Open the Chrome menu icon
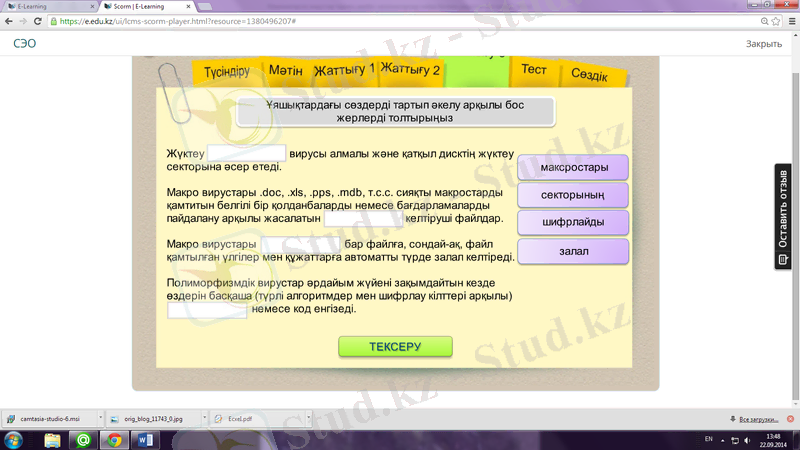Viewport: 800px width, 450px height. pyautogui.click(x=789, y=20)
